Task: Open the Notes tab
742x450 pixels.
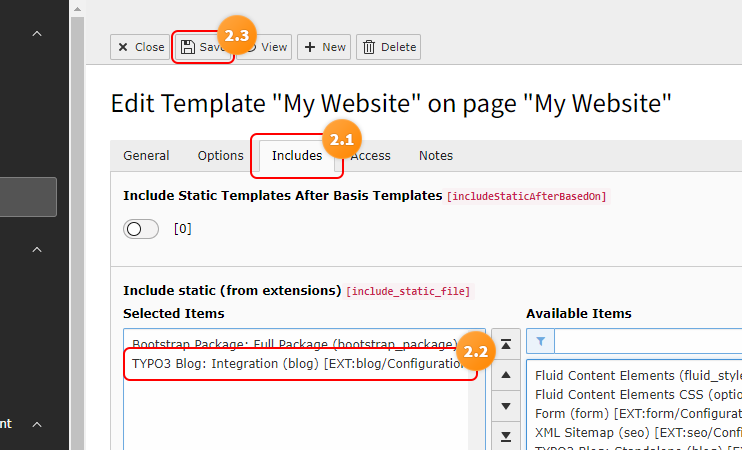Action: pyautogui.click(x=436, y=156)
